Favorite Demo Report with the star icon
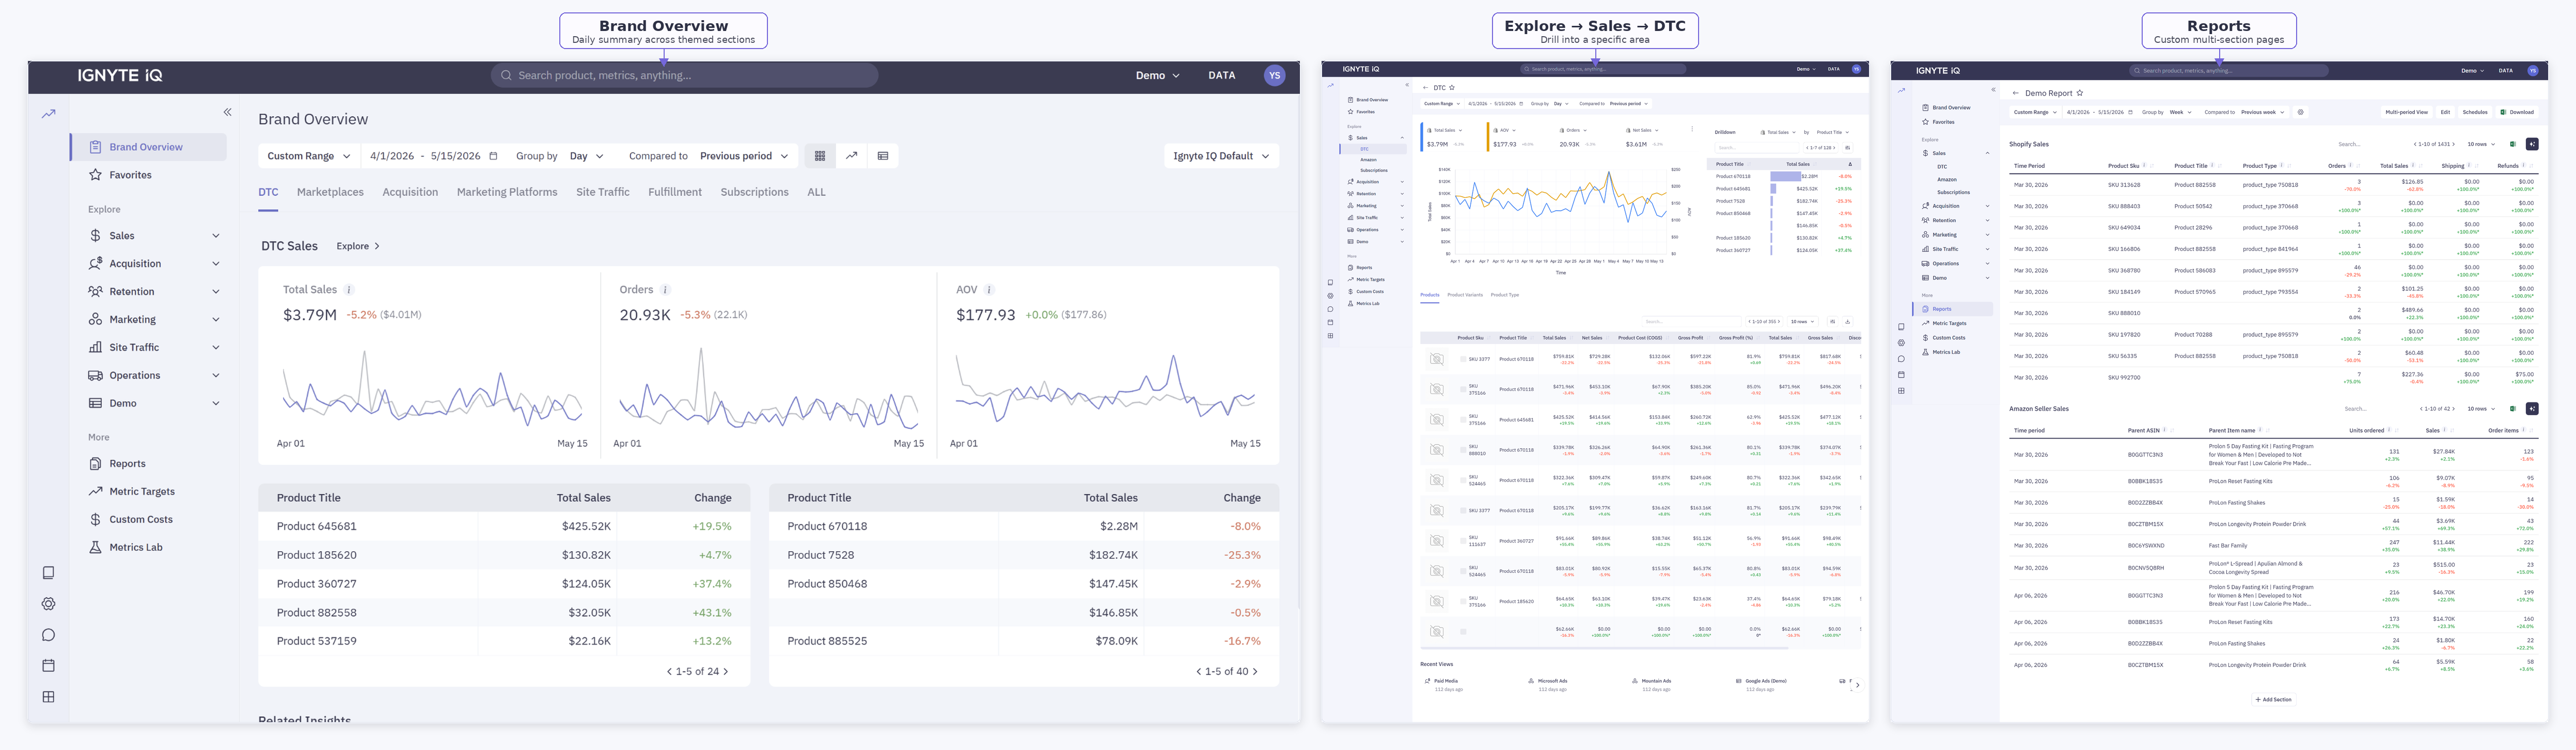This screenshot has width=2576, height=750. (2080, 93)
